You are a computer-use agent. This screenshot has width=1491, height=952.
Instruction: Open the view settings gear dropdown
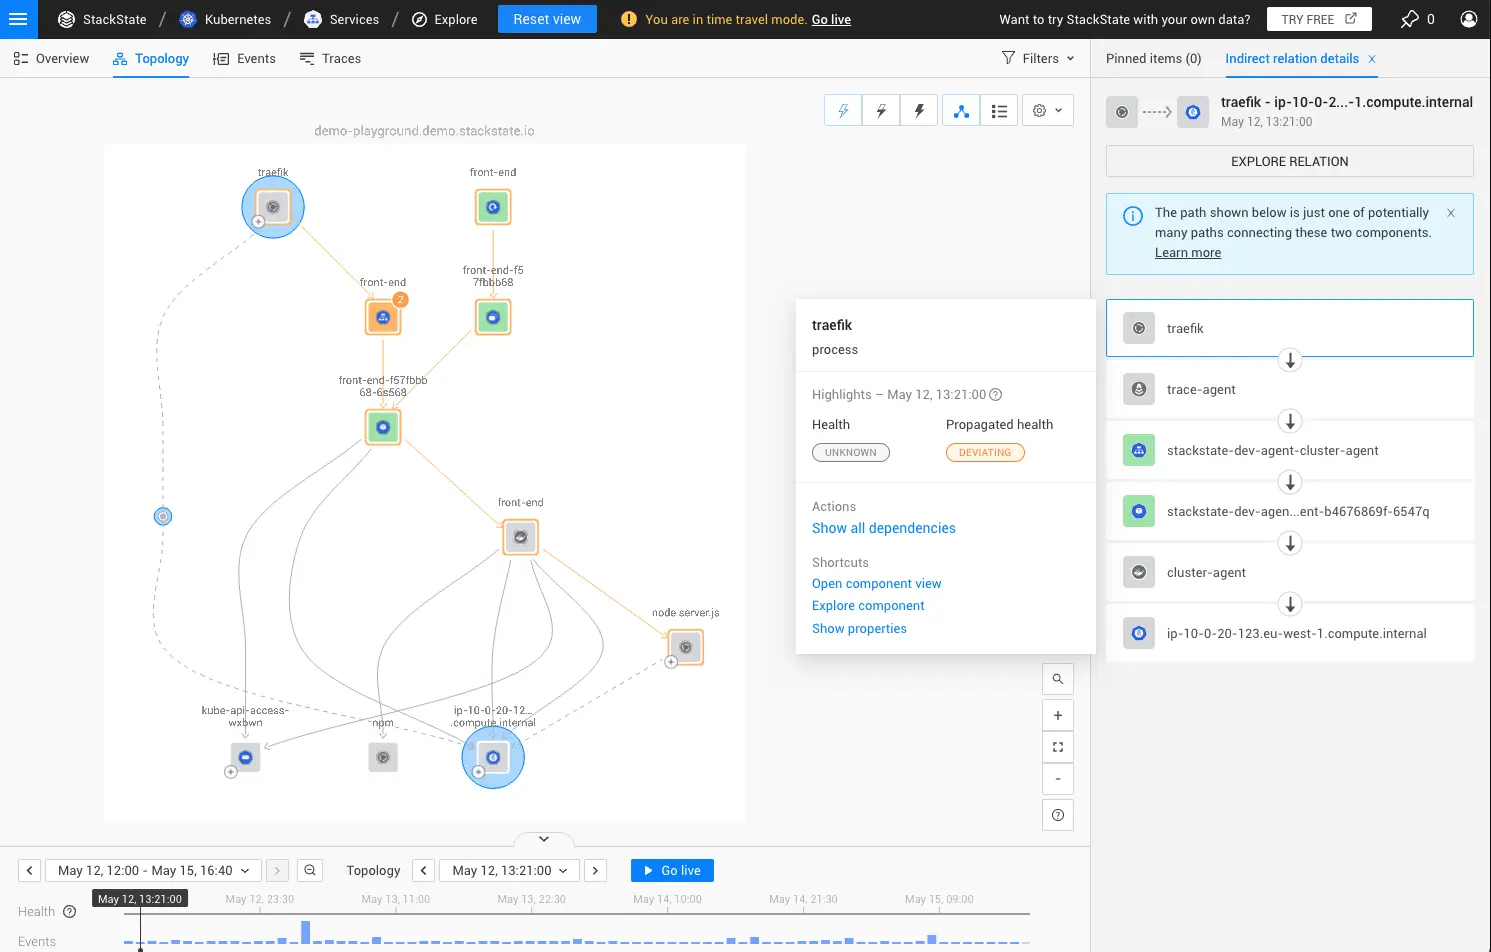[1048, 110]
